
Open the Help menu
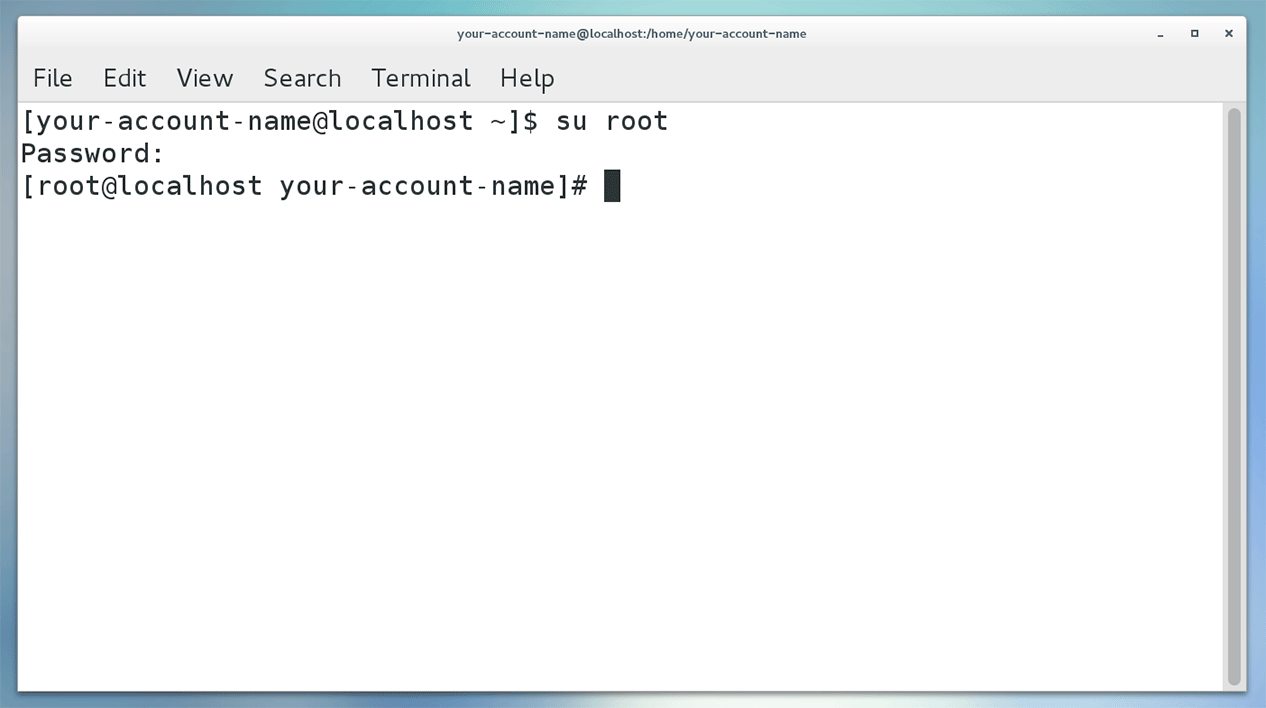[527, 78]
